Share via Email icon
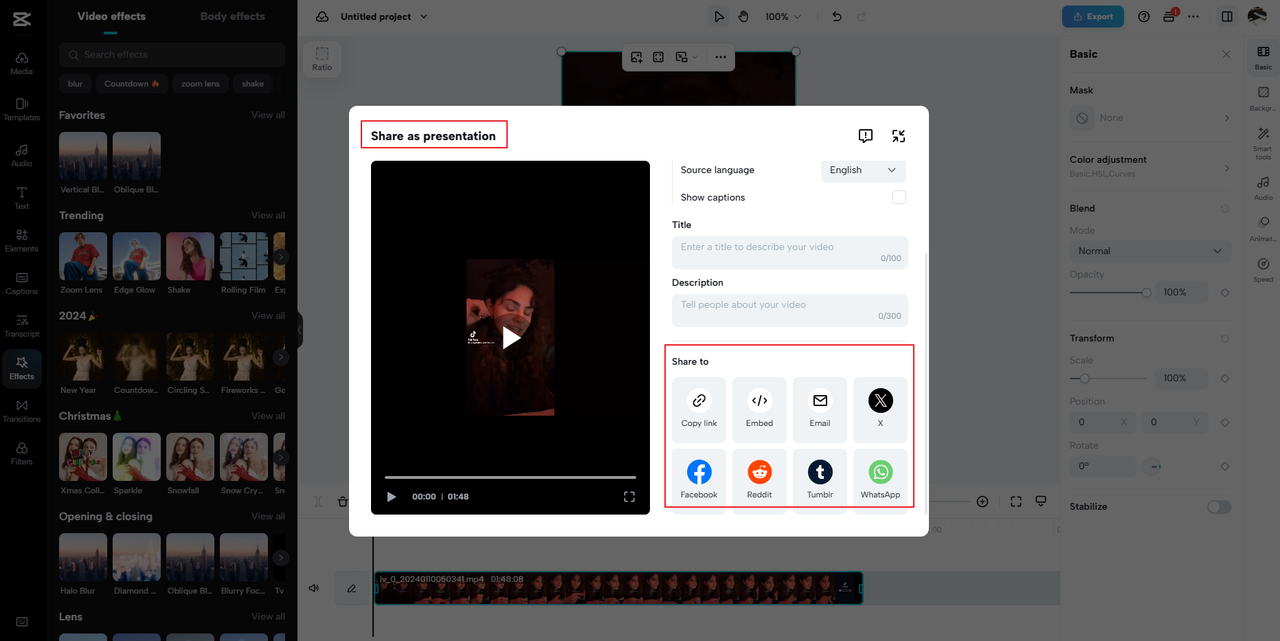 tap(820, 401)
